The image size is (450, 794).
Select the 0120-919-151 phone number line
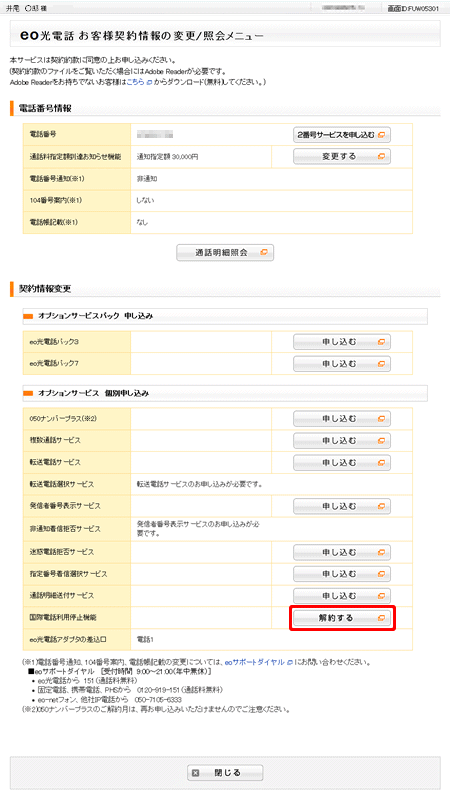[x=130, y=690]
